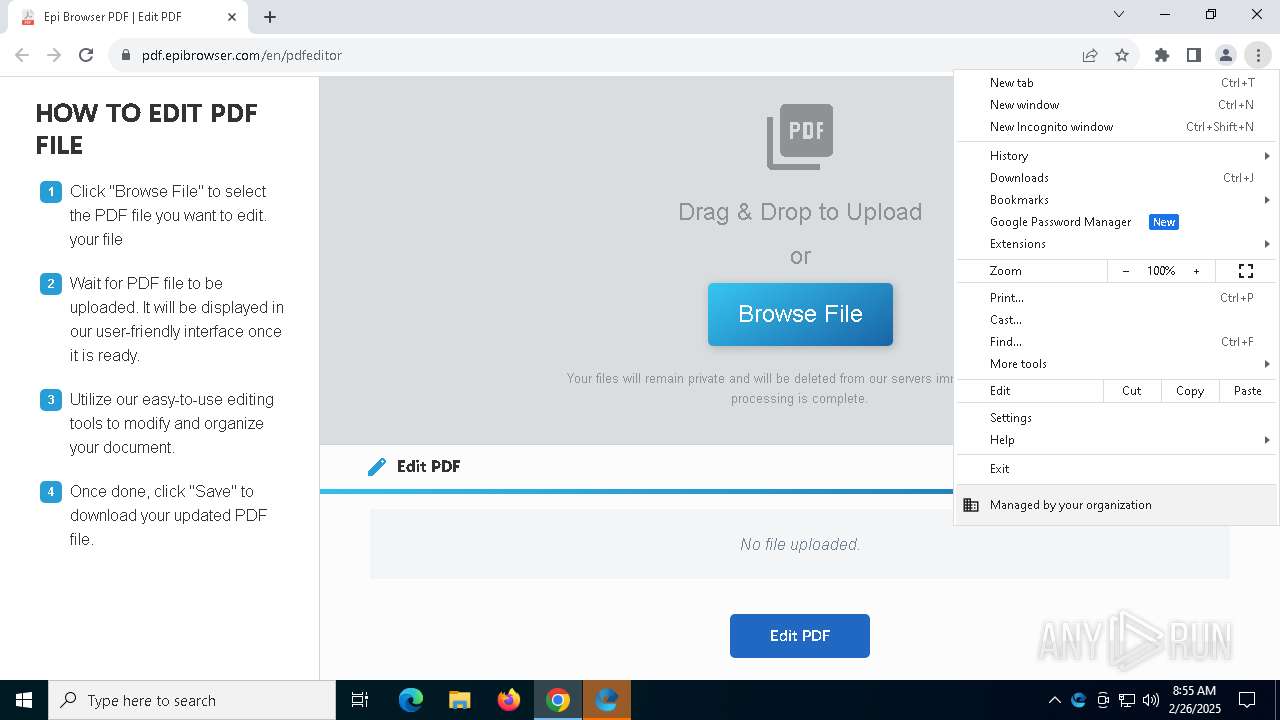Viewport: 1280px width, 720px height.
Task: Open network status tray icon
Action: tap(1127, 700)
